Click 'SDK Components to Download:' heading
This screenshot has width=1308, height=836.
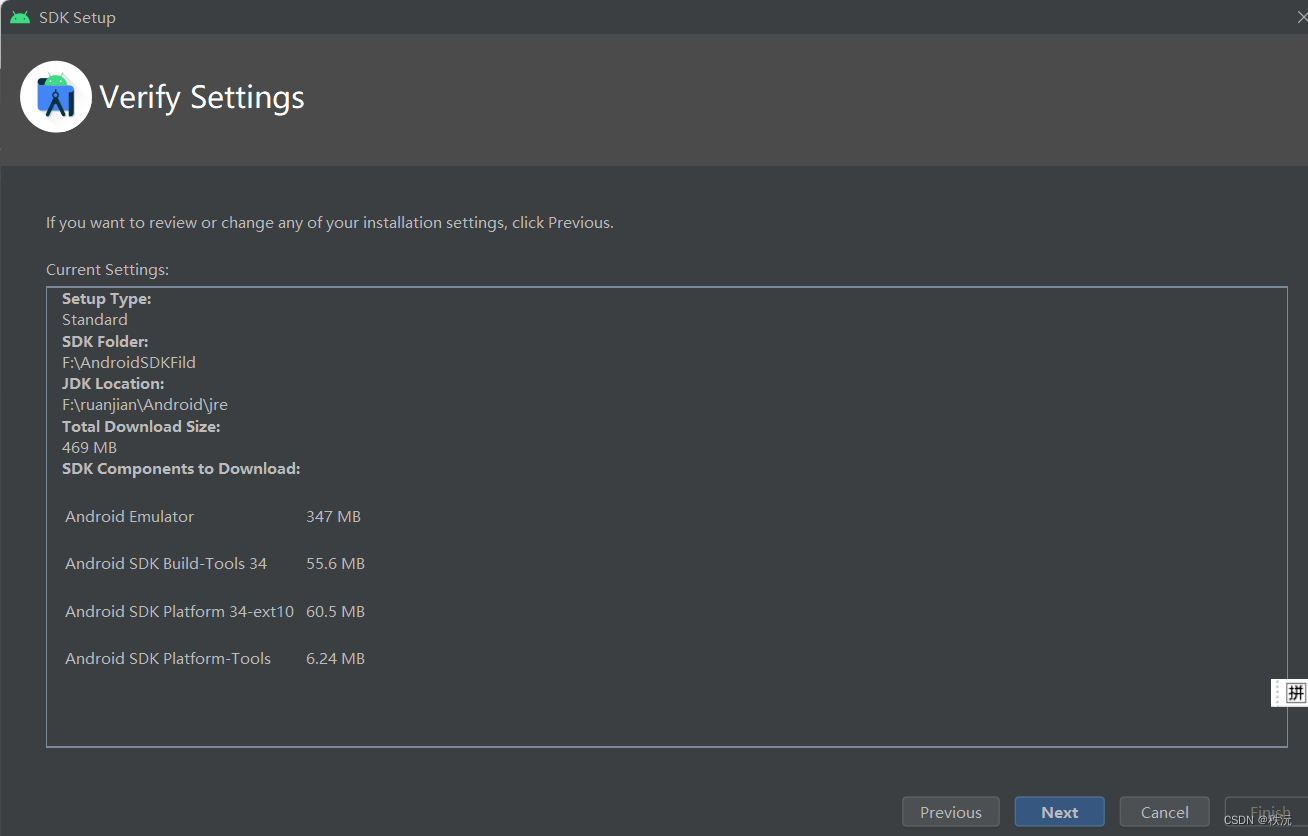click(x=181, y=469)
